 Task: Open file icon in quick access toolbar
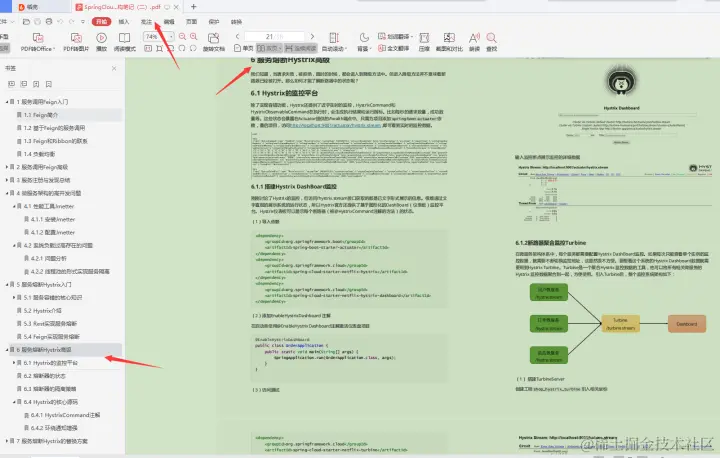point(26,22)
